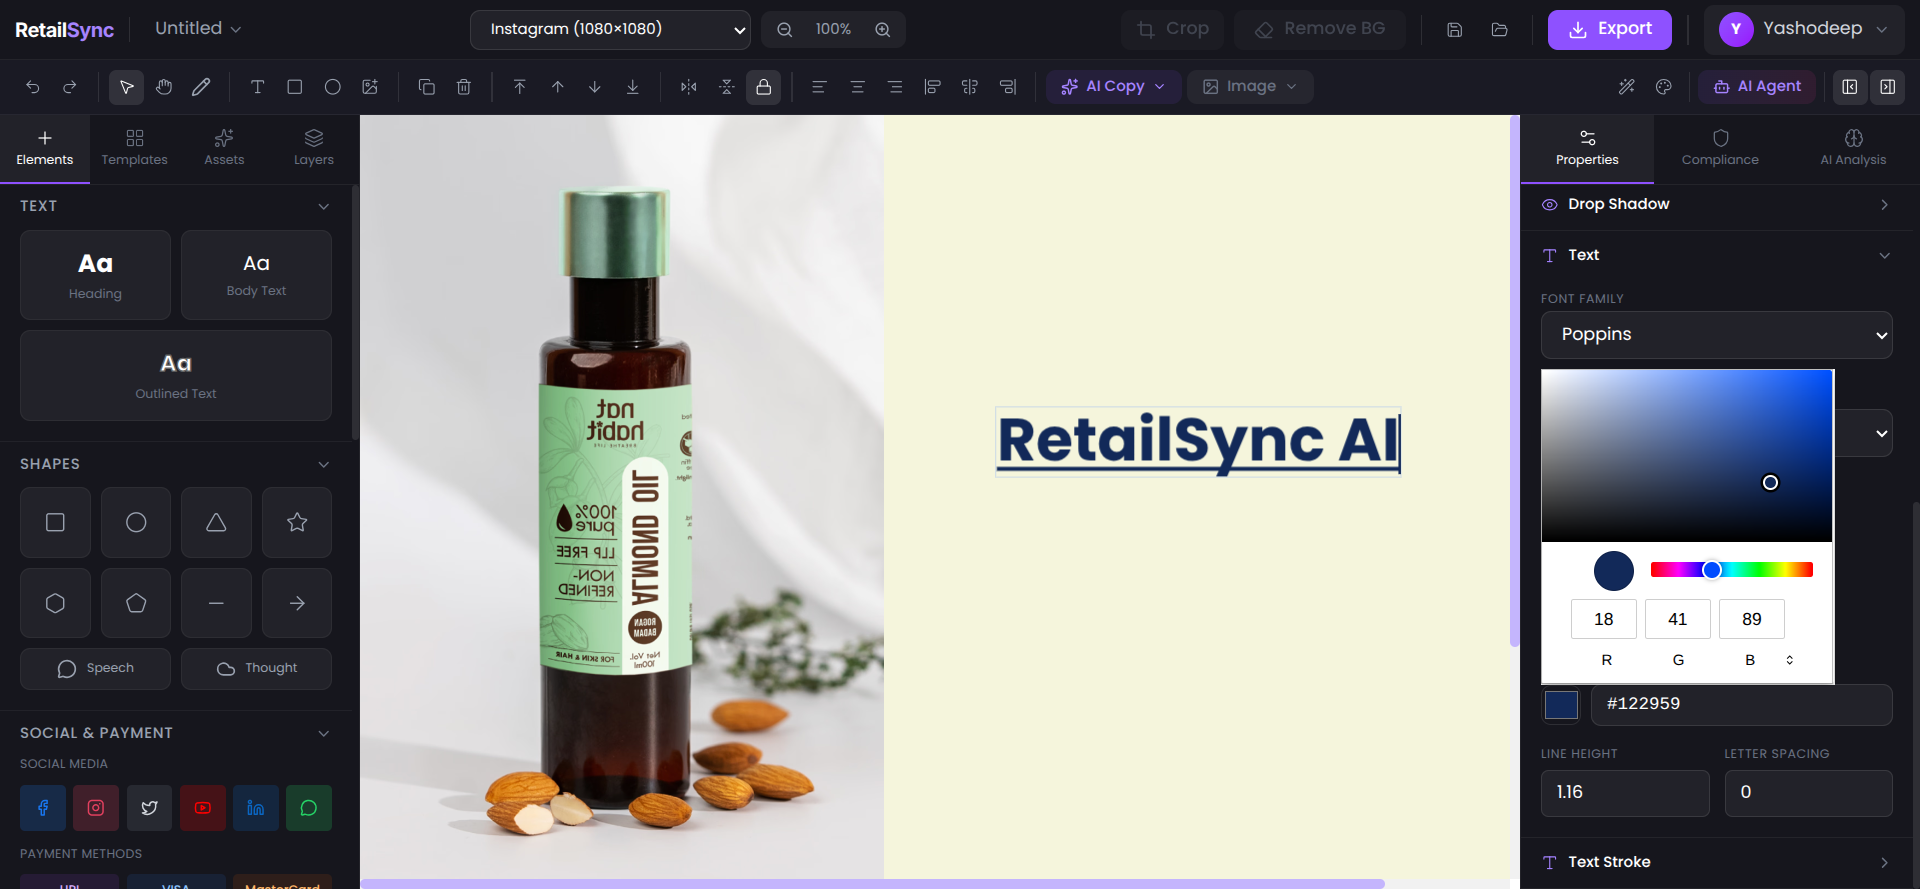Open a project via folder icon
This screenshot has width=1920, height=889.
click(1499, 30)
